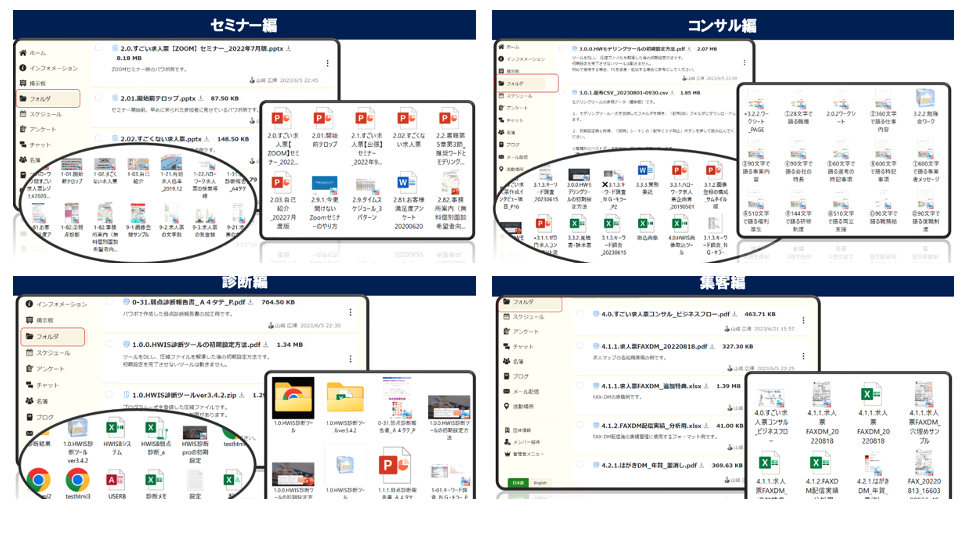Open thumbnail 2.9.1.今更聞けないZoomセミナーのやり方

(x=324, y=184)
